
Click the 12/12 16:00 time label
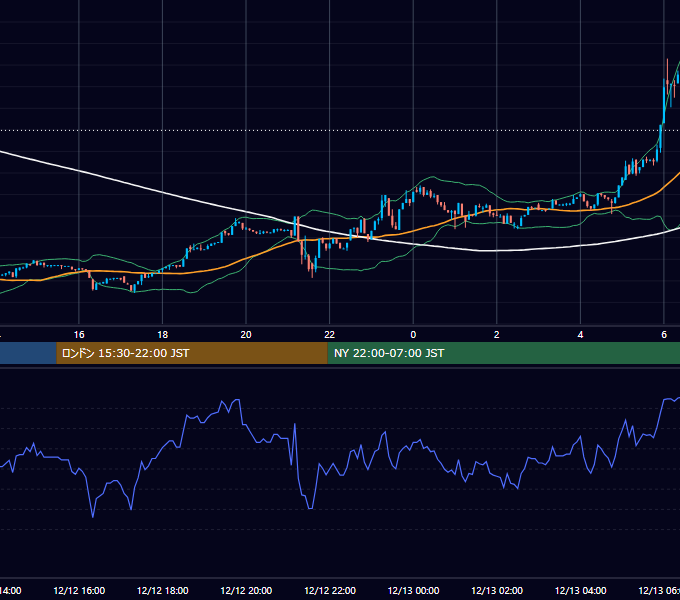[79, 590]
